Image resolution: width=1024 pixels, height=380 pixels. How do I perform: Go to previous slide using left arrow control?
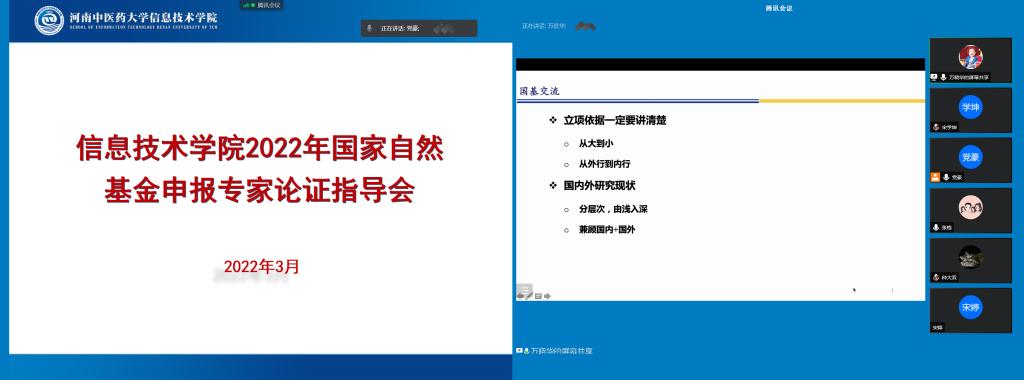520,296
